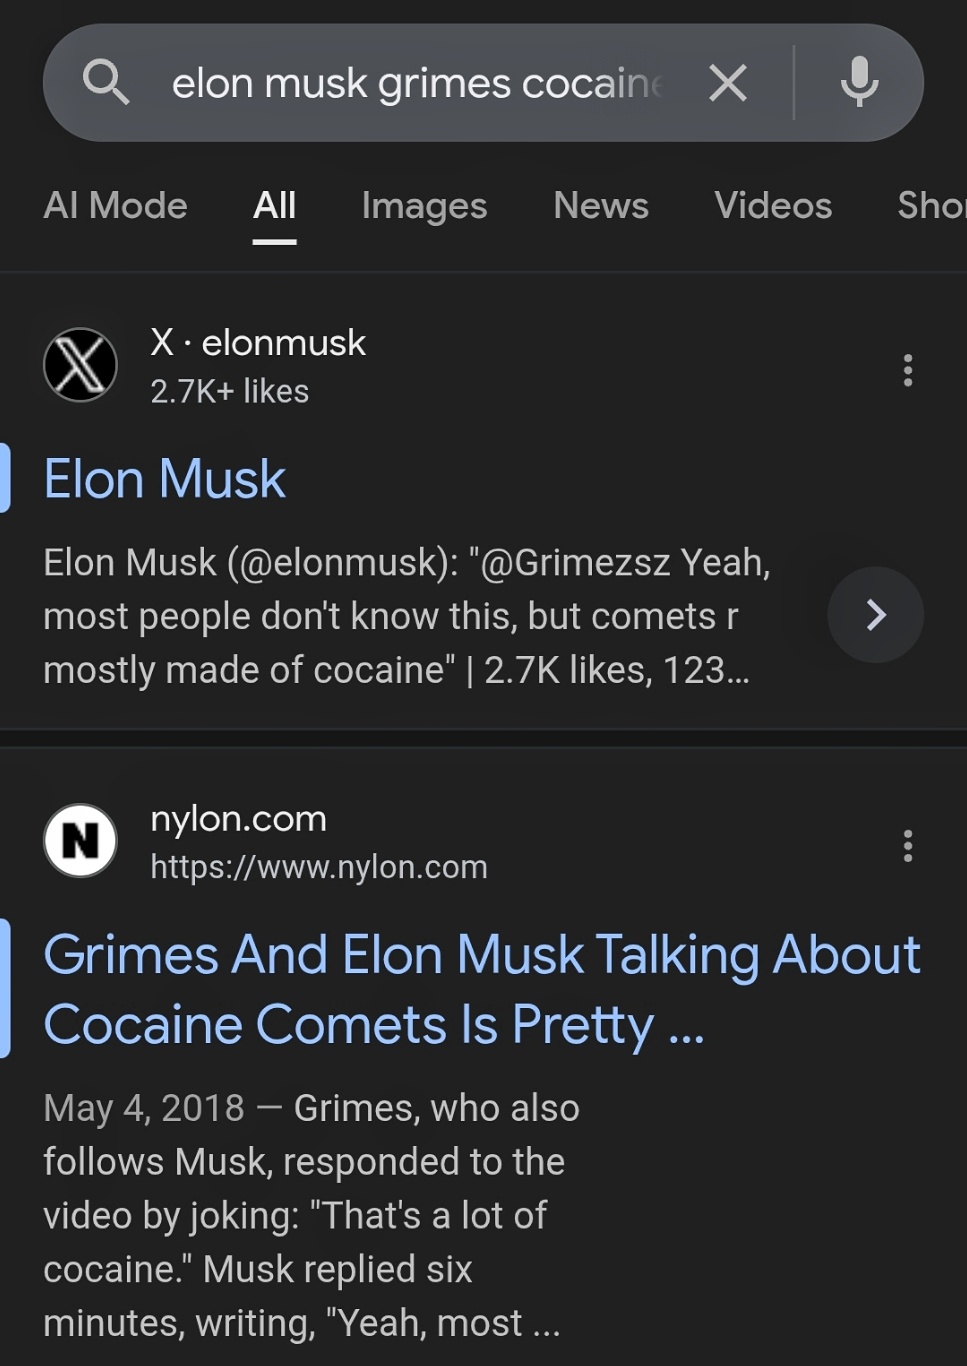Tap the X · elonmusk source label

coord(258,343)
